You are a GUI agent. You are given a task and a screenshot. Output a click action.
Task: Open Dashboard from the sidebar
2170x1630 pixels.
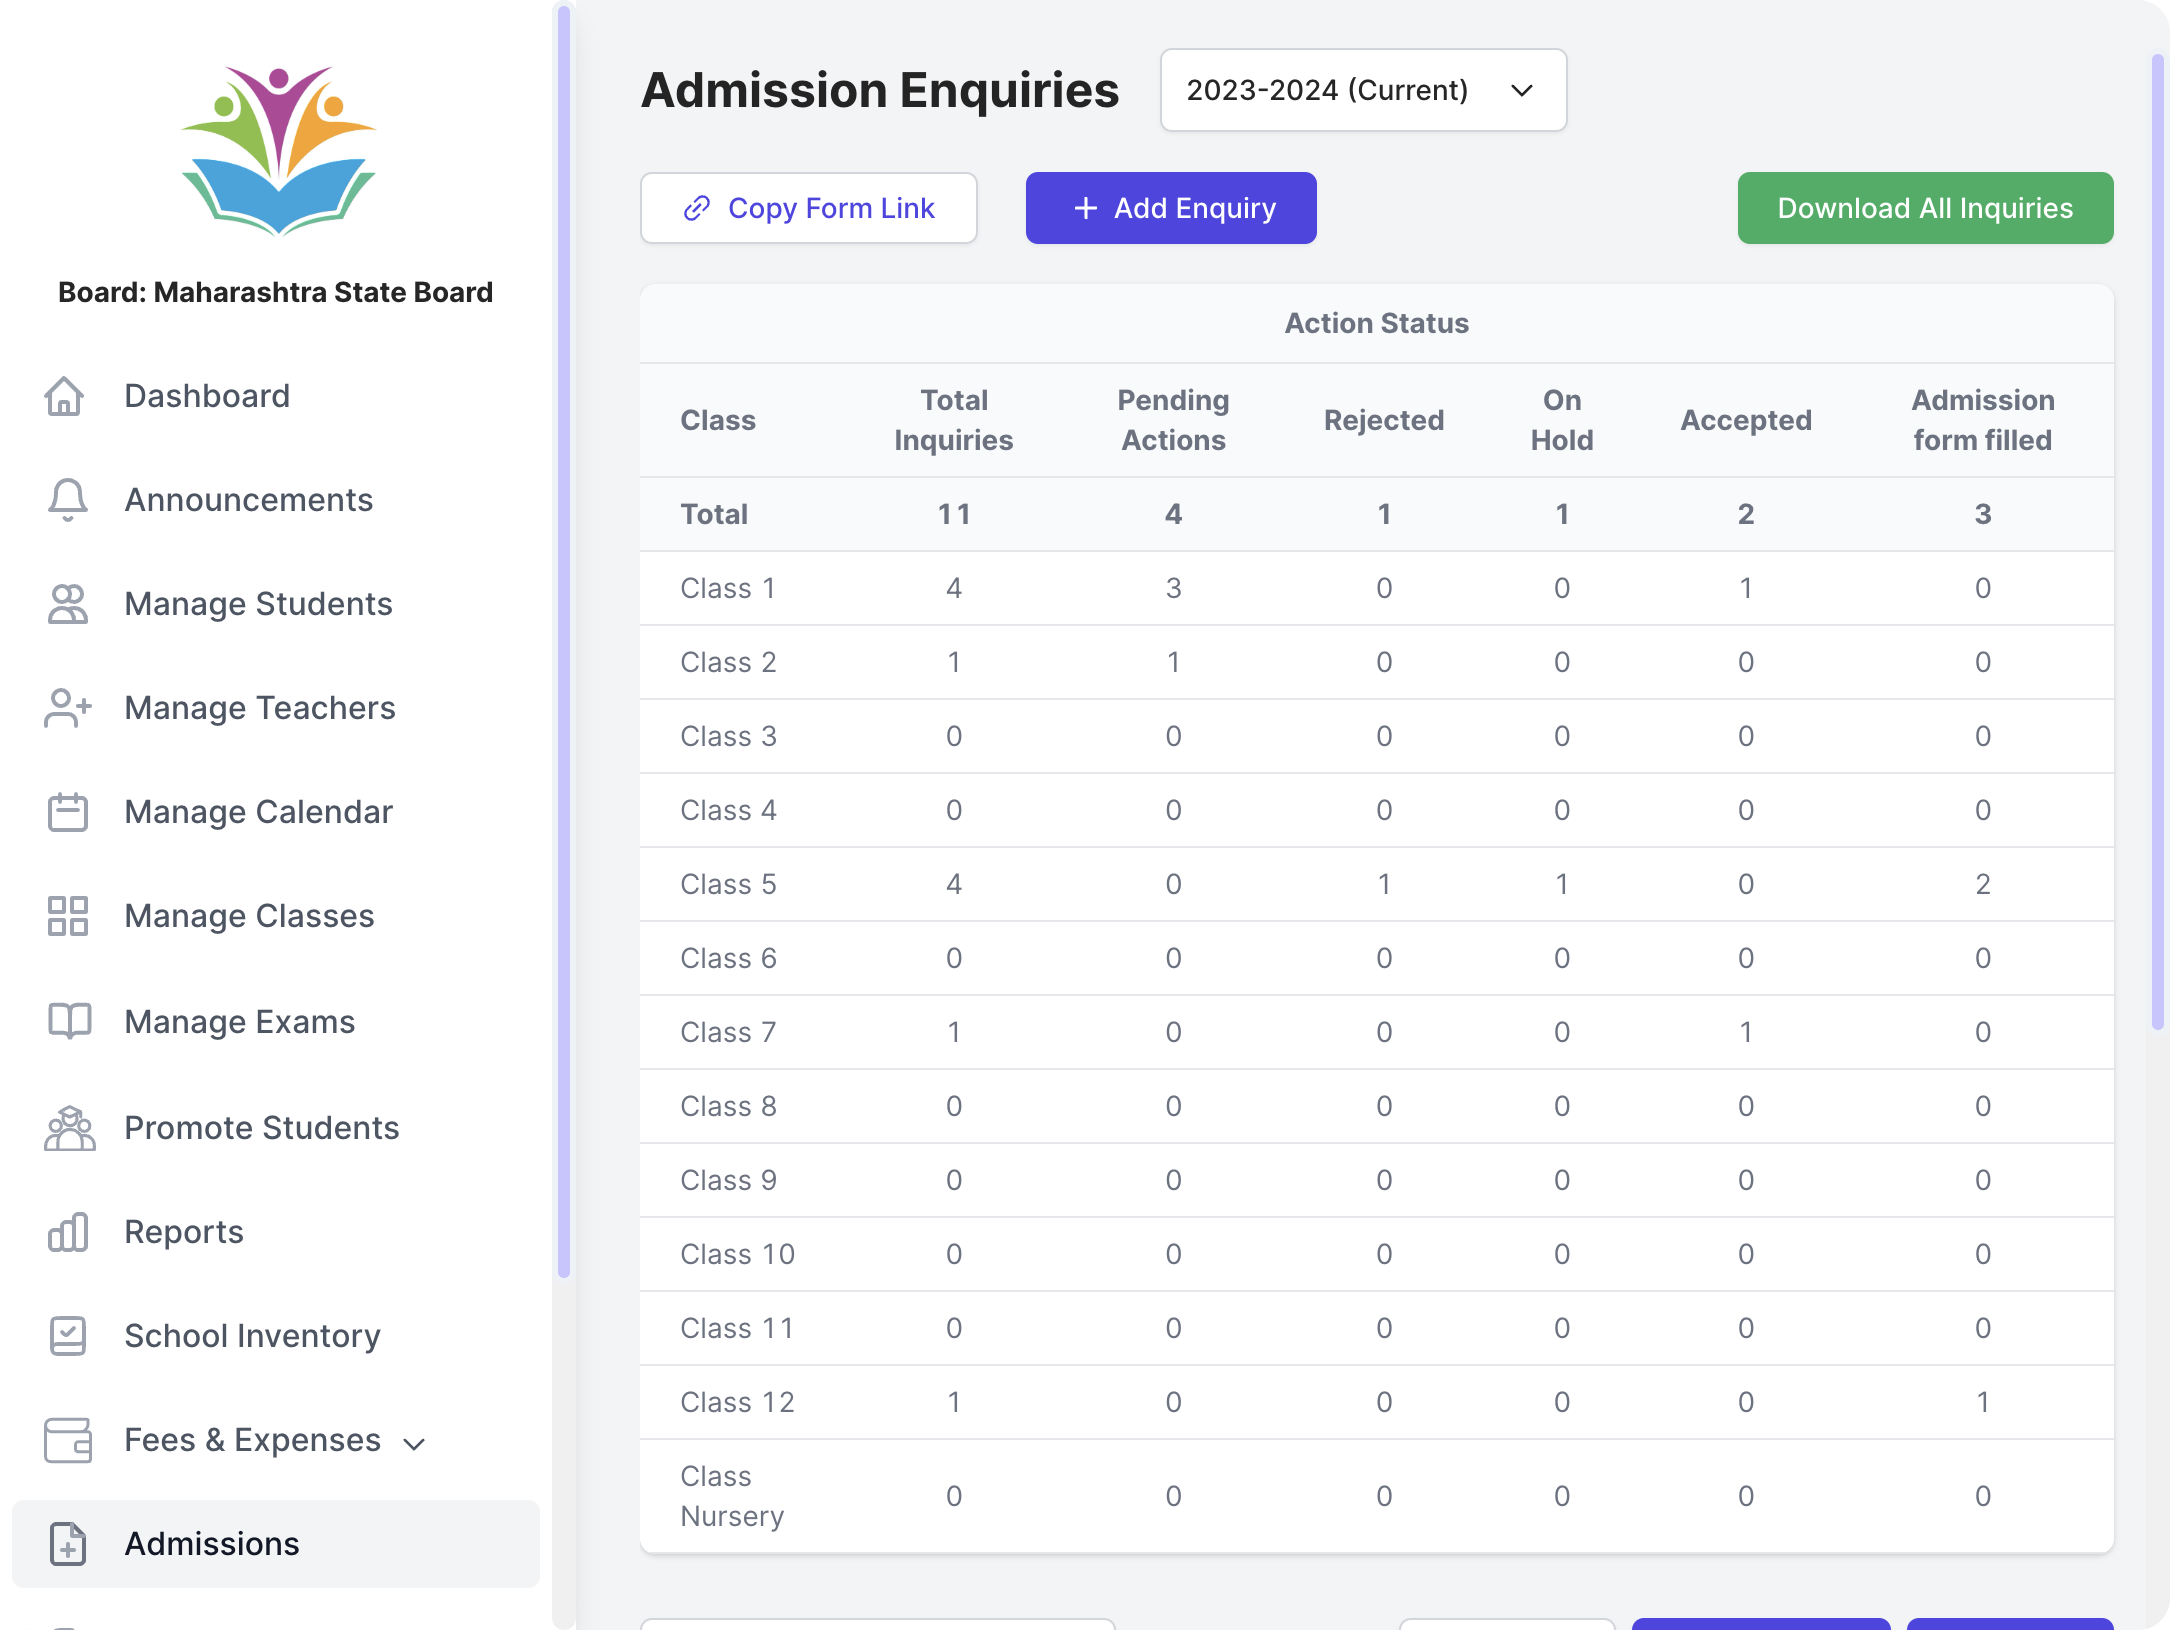pos(276,396)
